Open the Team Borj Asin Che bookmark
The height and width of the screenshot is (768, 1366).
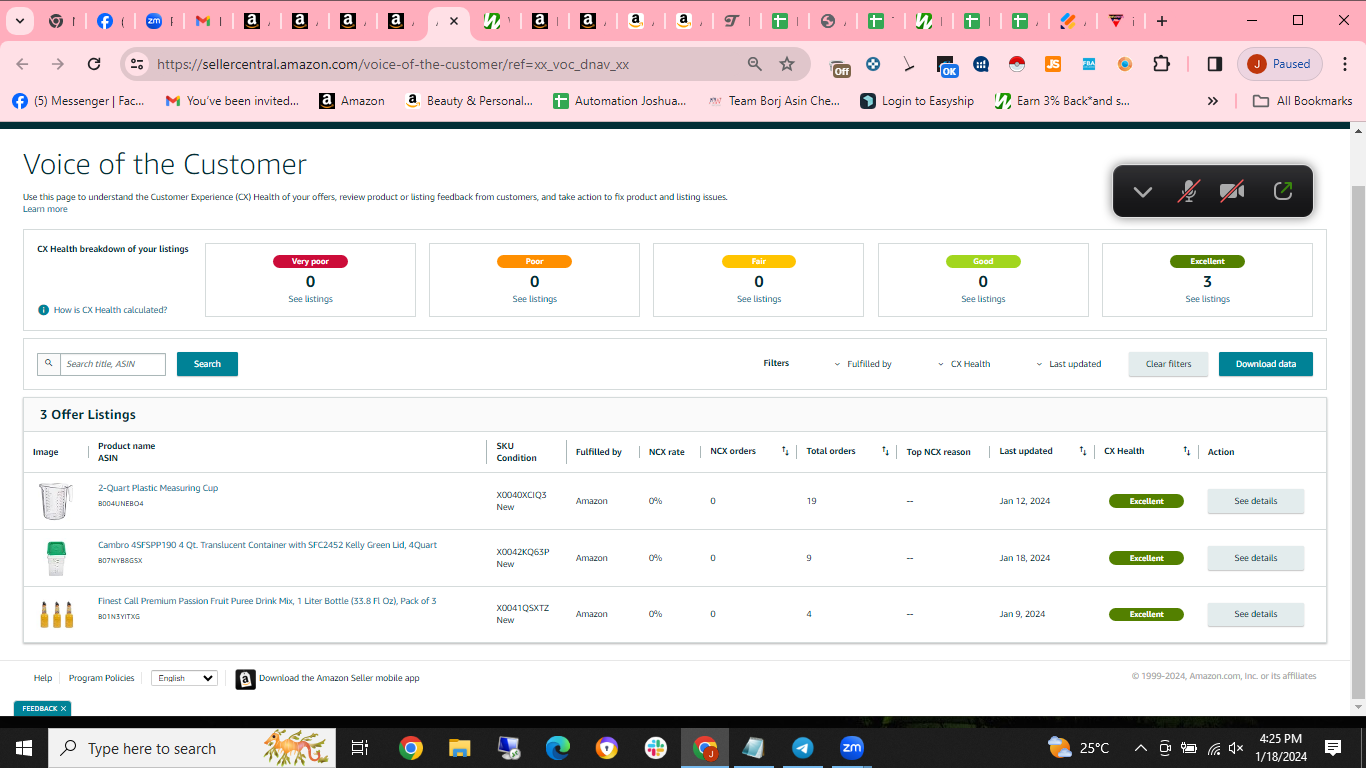coord(774,101)
